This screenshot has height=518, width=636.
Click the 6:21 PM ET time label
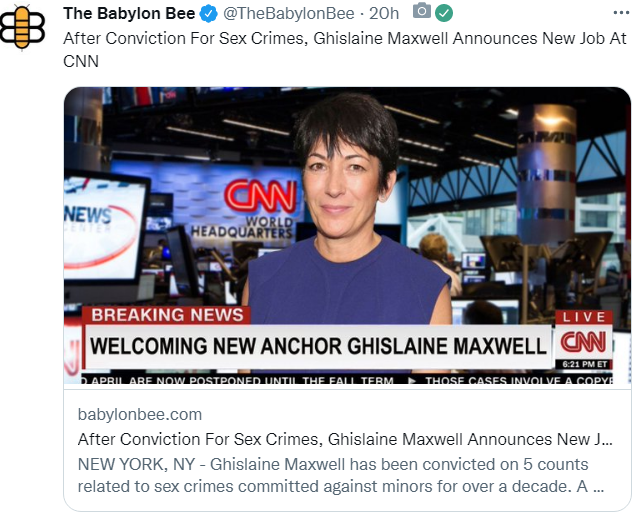pyautogui.click(x=584, y=364)
